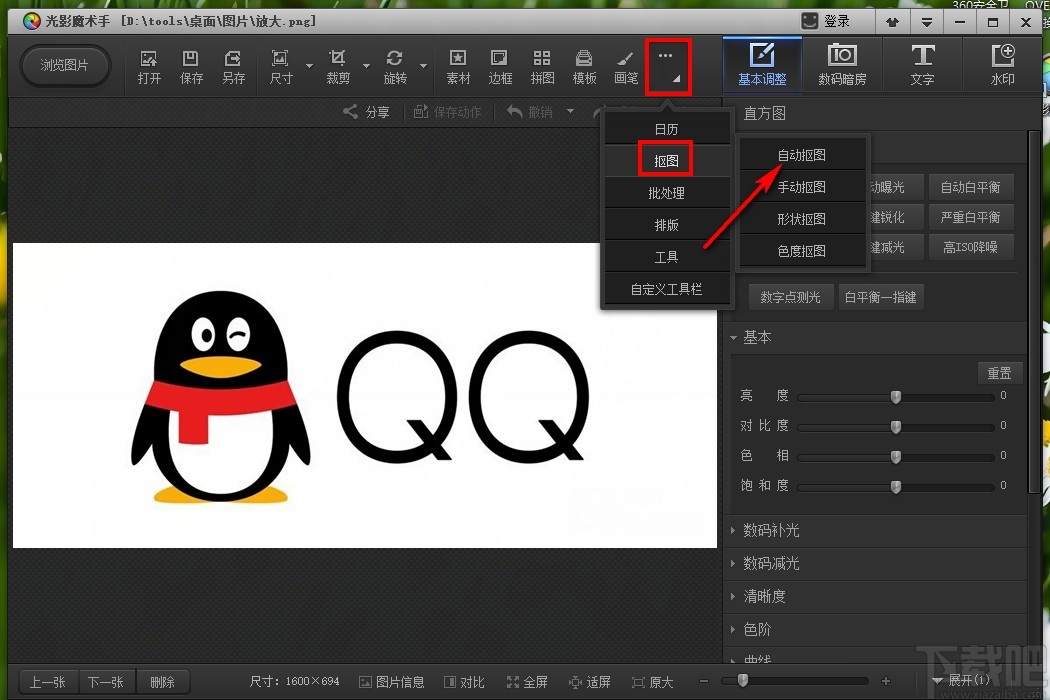Click 保存动作 save action
1050x700 pixels.
tap(447, 112)
